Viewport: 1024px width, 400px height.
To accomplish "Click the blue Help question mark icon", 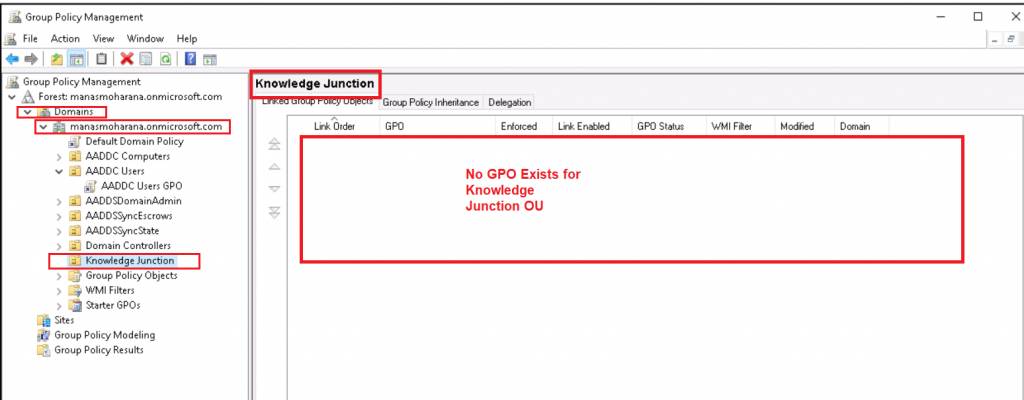I will coord(190,59).
